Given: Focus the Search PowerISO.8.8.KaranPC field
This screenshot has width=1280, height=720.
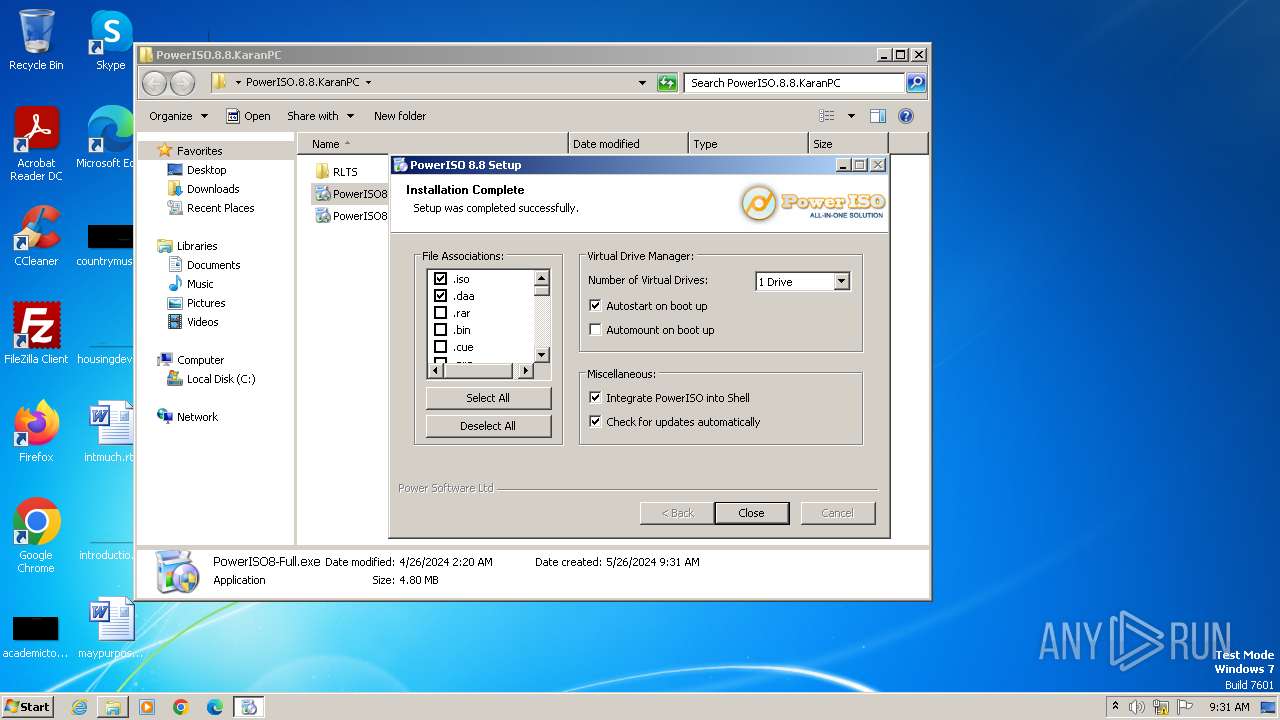Looking at the screenshot, I should pyautogui.click(x=795, y=83).
